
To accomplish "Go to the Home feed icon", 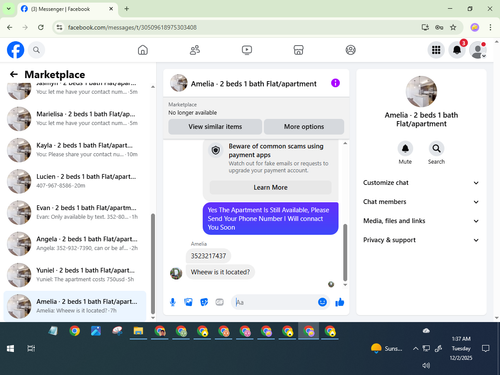I will coord(143,50).
